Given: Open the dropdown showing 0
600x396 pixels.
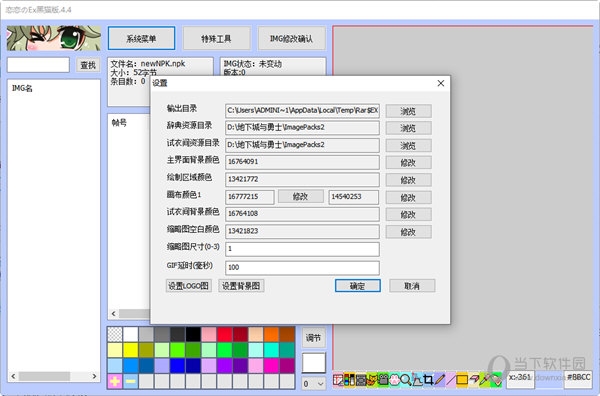Looking at the screenshot, I should 314,383.
